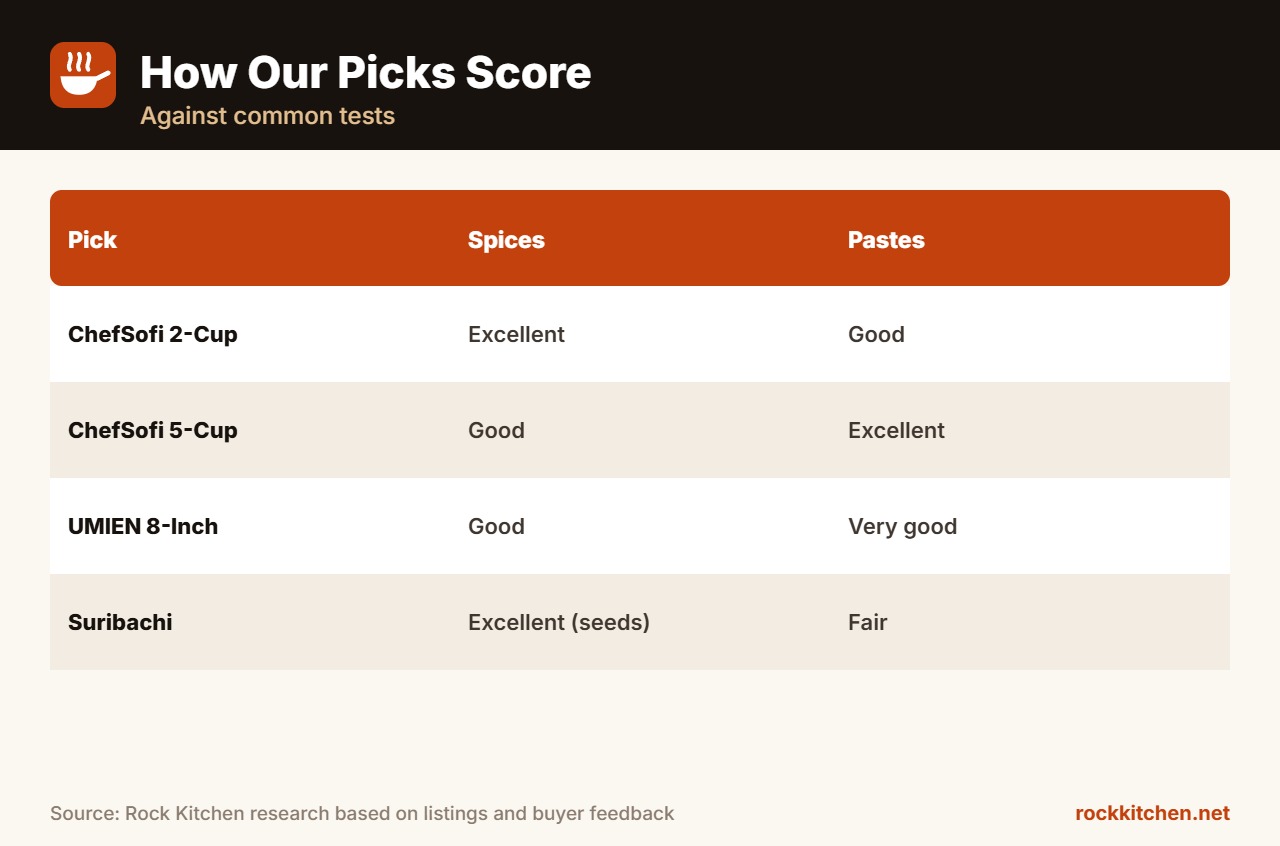Click the steaming pan logo icon
This screenshot has height=846, width=1280.
pos(83,75)
